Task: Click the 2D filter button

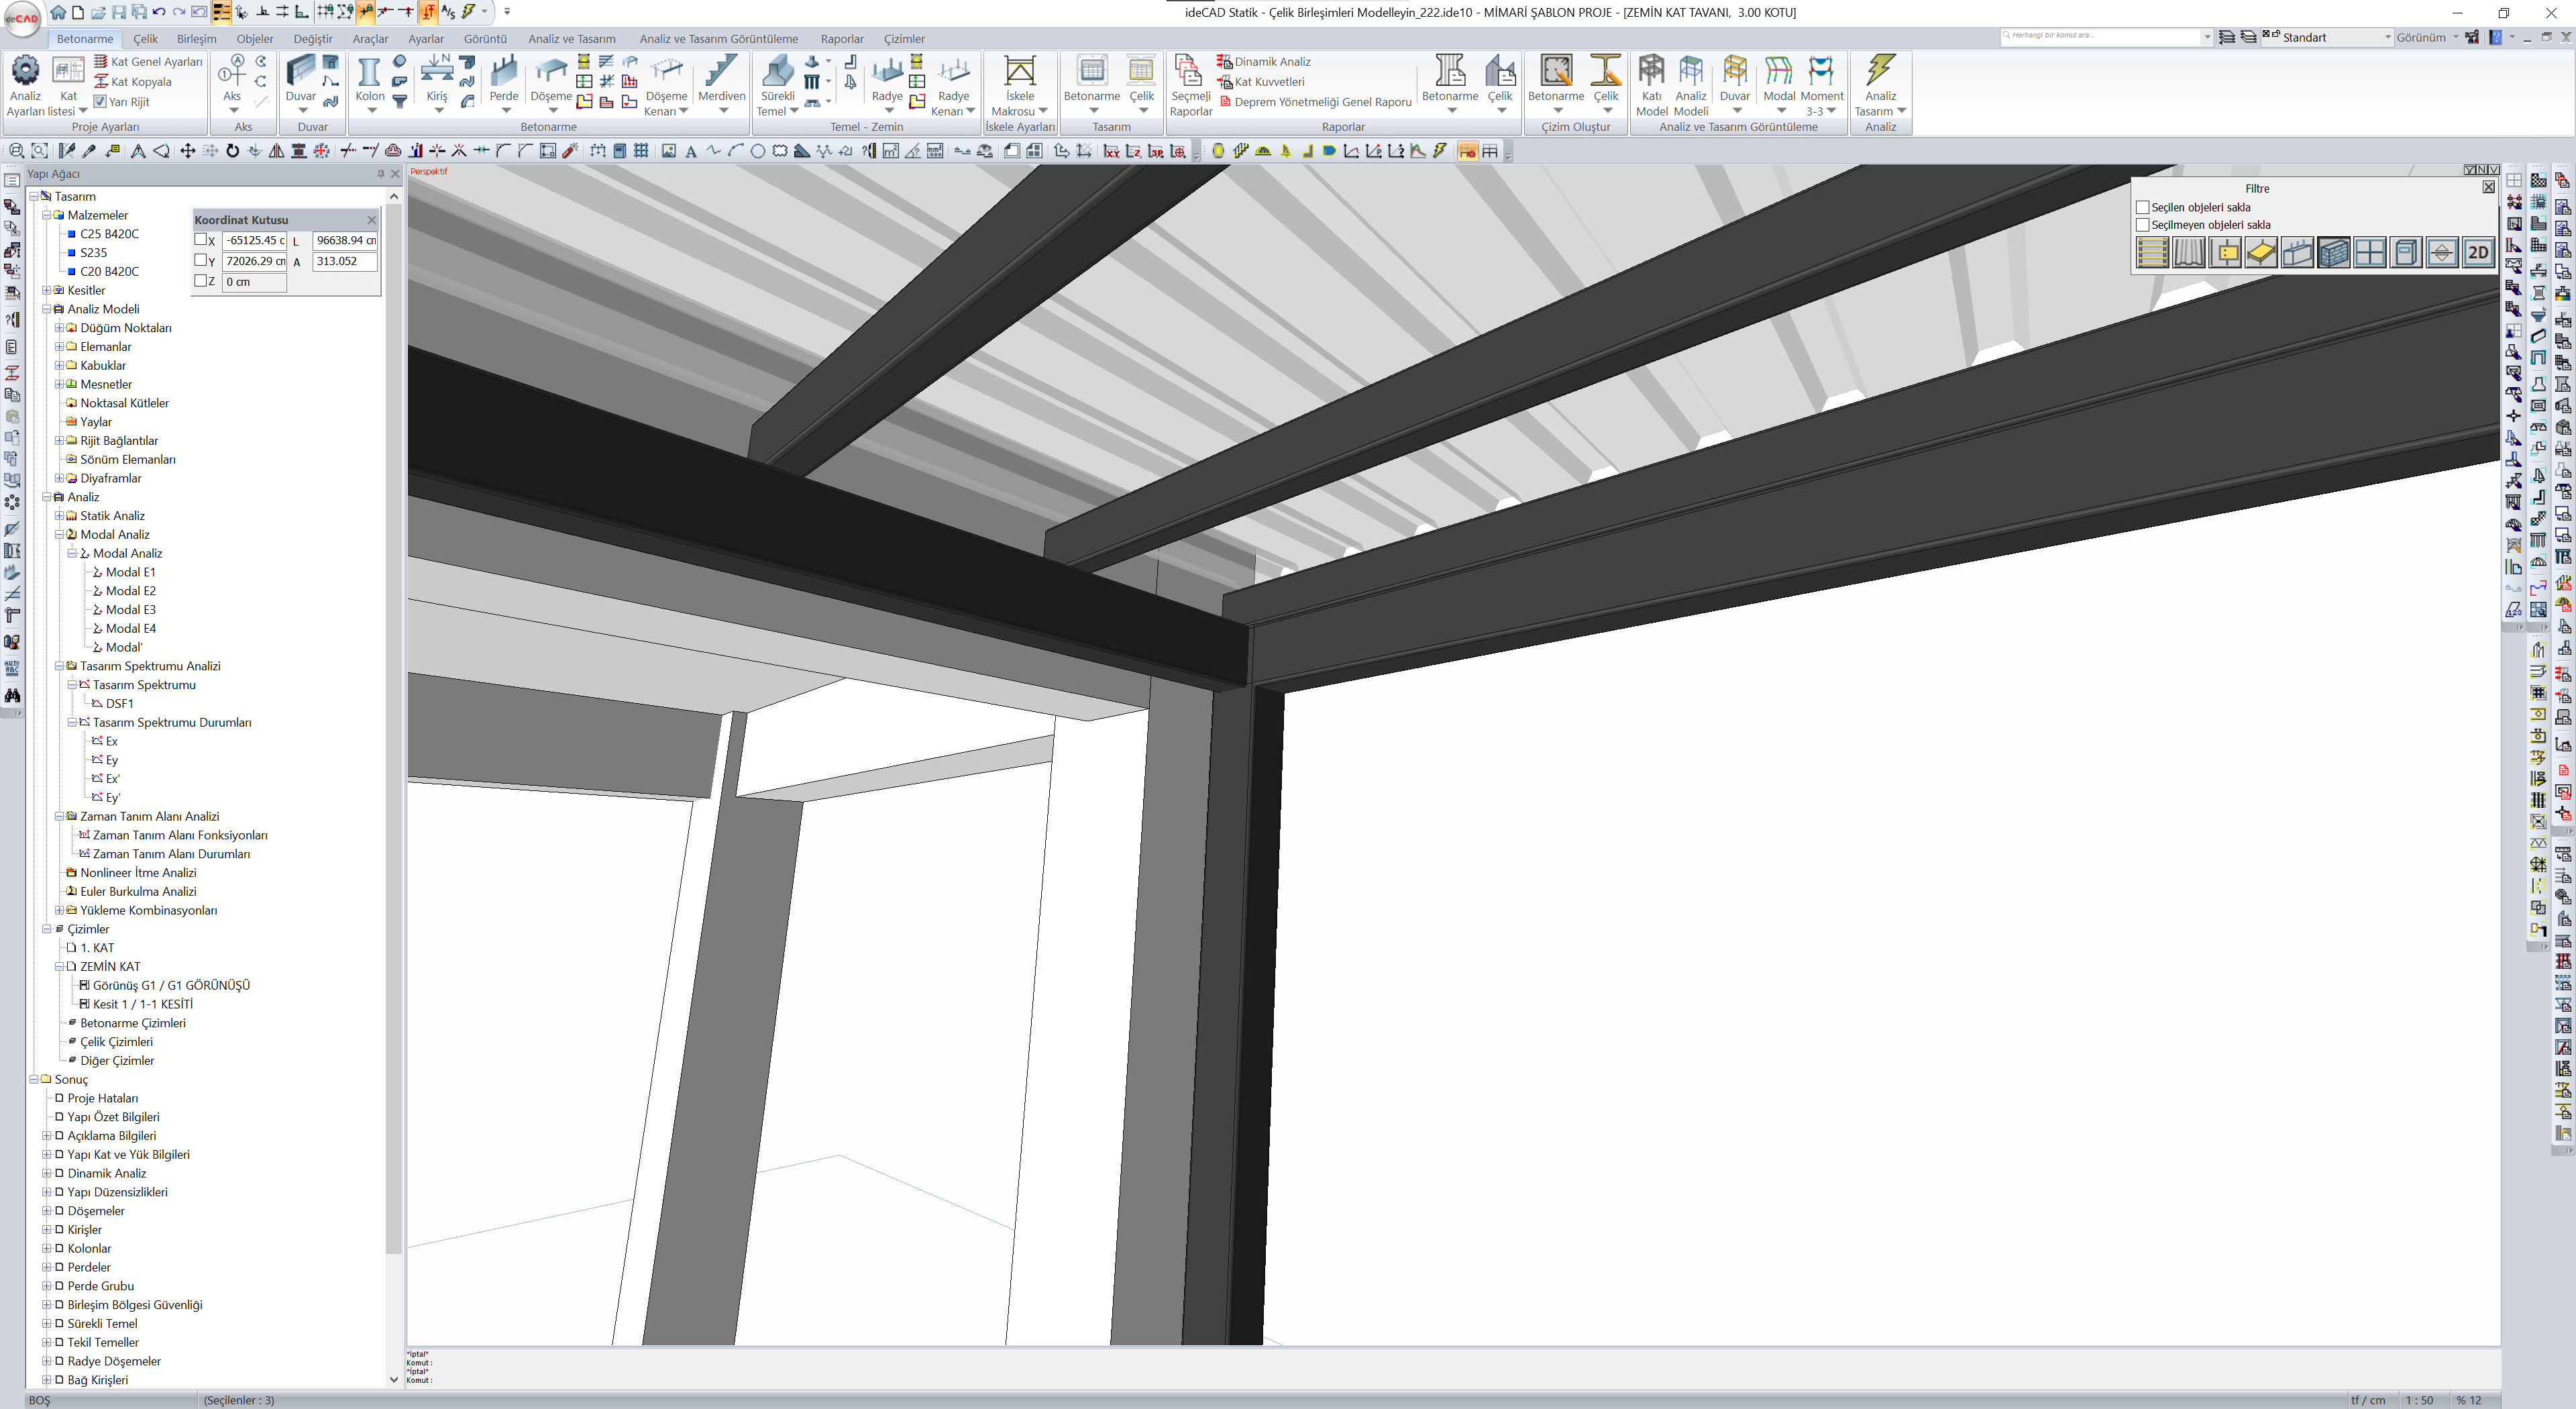Action: click(x=2478, y=253)
